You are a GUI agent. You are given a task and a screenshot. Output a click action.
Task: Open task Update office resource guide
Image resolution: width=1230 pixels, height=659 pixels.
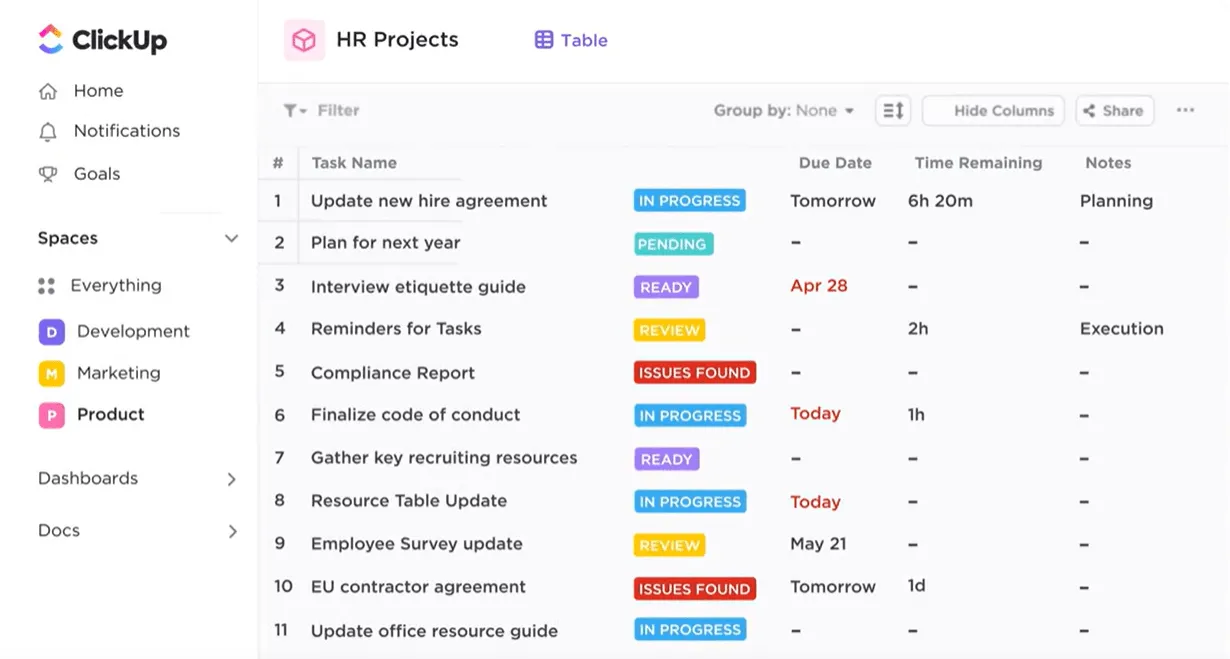click(x=434, y=631)
